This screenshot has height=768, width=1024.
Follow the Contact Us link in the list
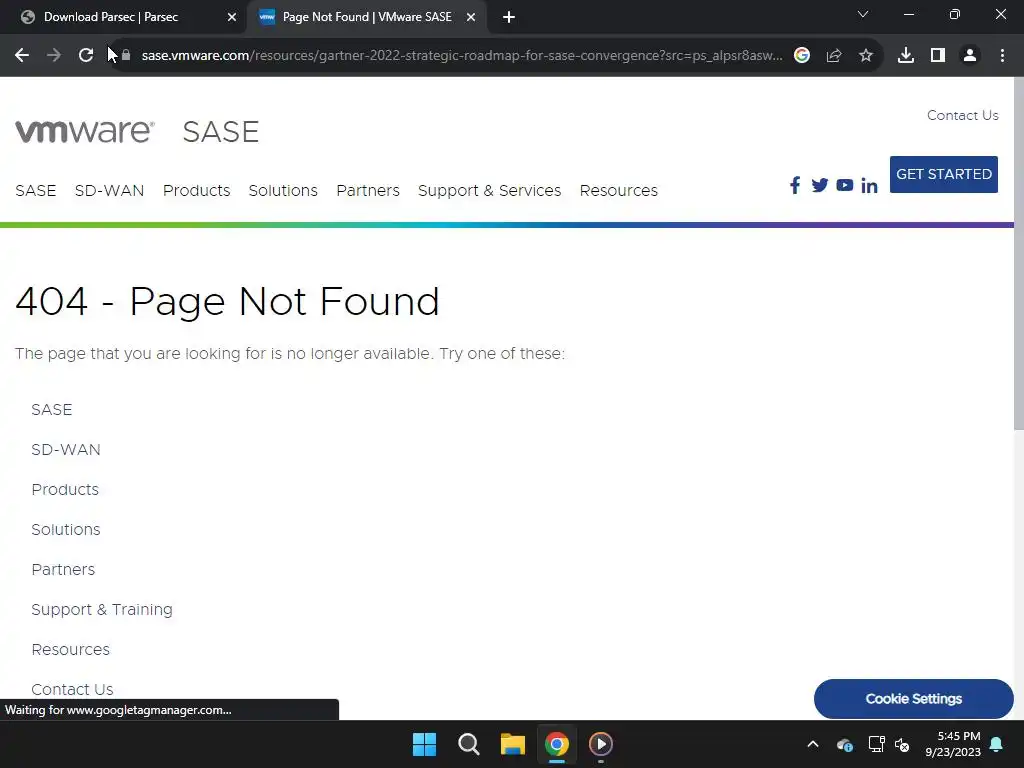[x=72, y=690]
